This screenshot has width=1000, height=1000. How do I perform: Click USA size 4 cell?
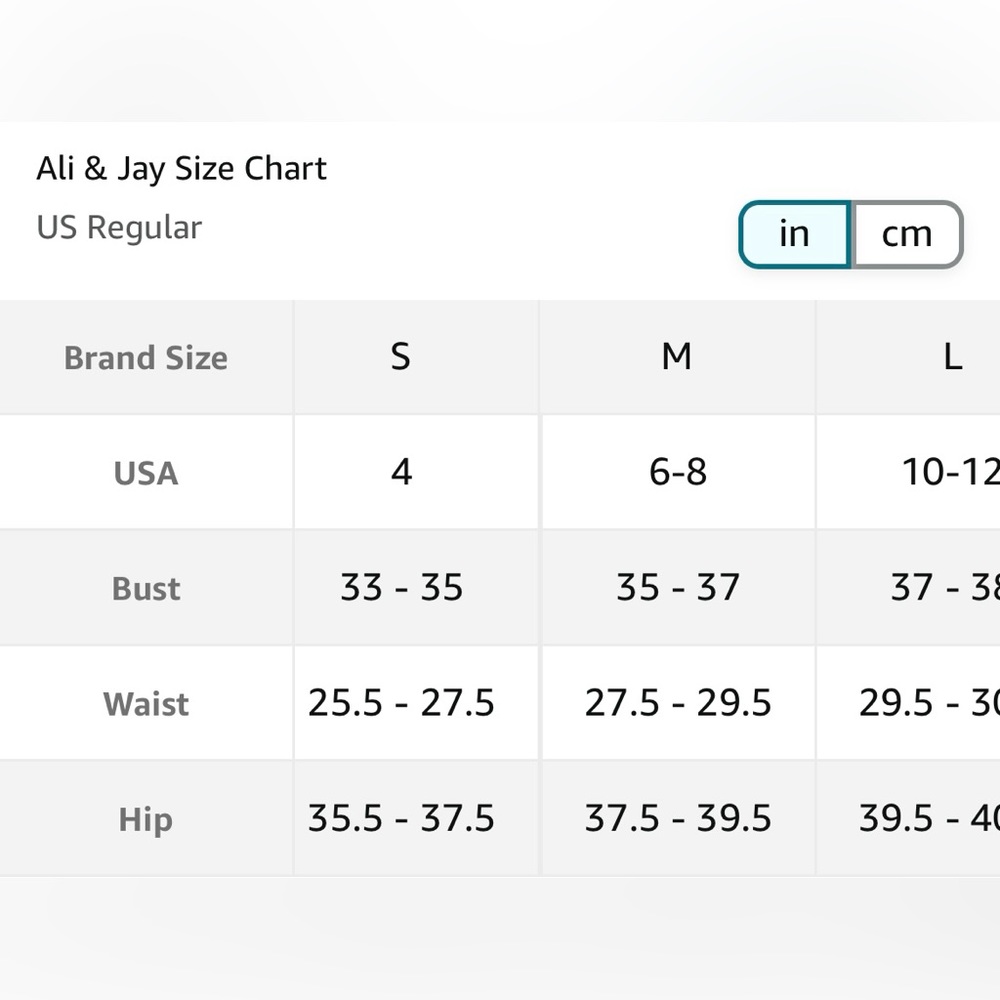(x=416, y=473)
